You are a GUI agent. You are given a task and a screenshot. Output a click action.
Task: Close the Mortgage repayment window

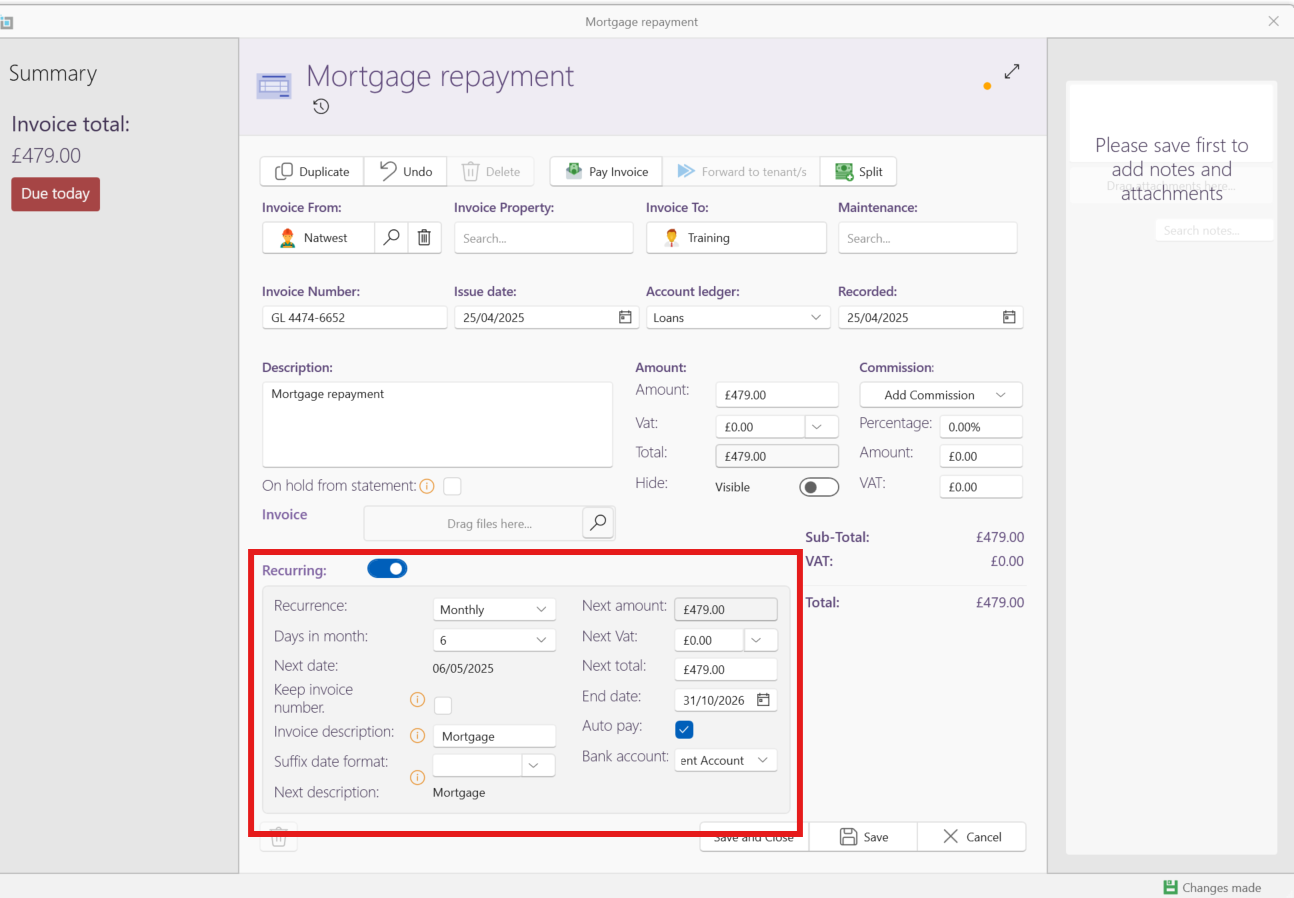tap(1273, 21)
